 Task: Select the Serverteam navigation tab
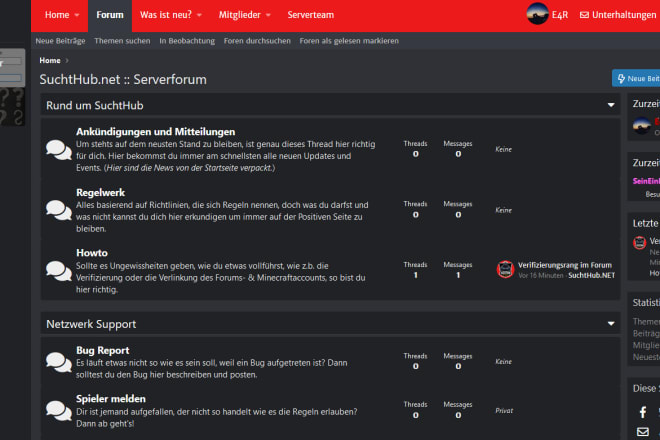311,15
